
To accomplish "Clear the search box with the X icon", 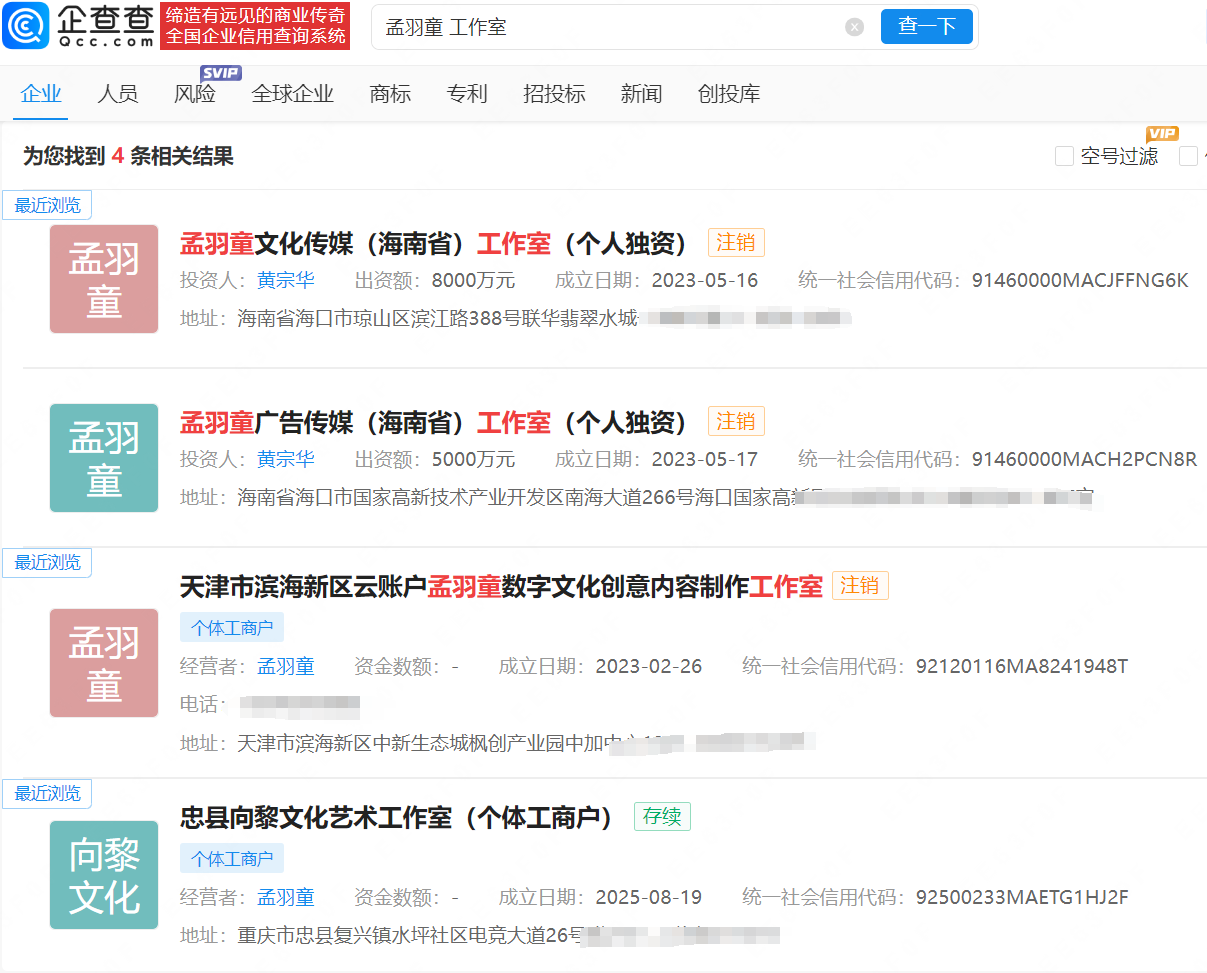I will (x=854, y=27).
